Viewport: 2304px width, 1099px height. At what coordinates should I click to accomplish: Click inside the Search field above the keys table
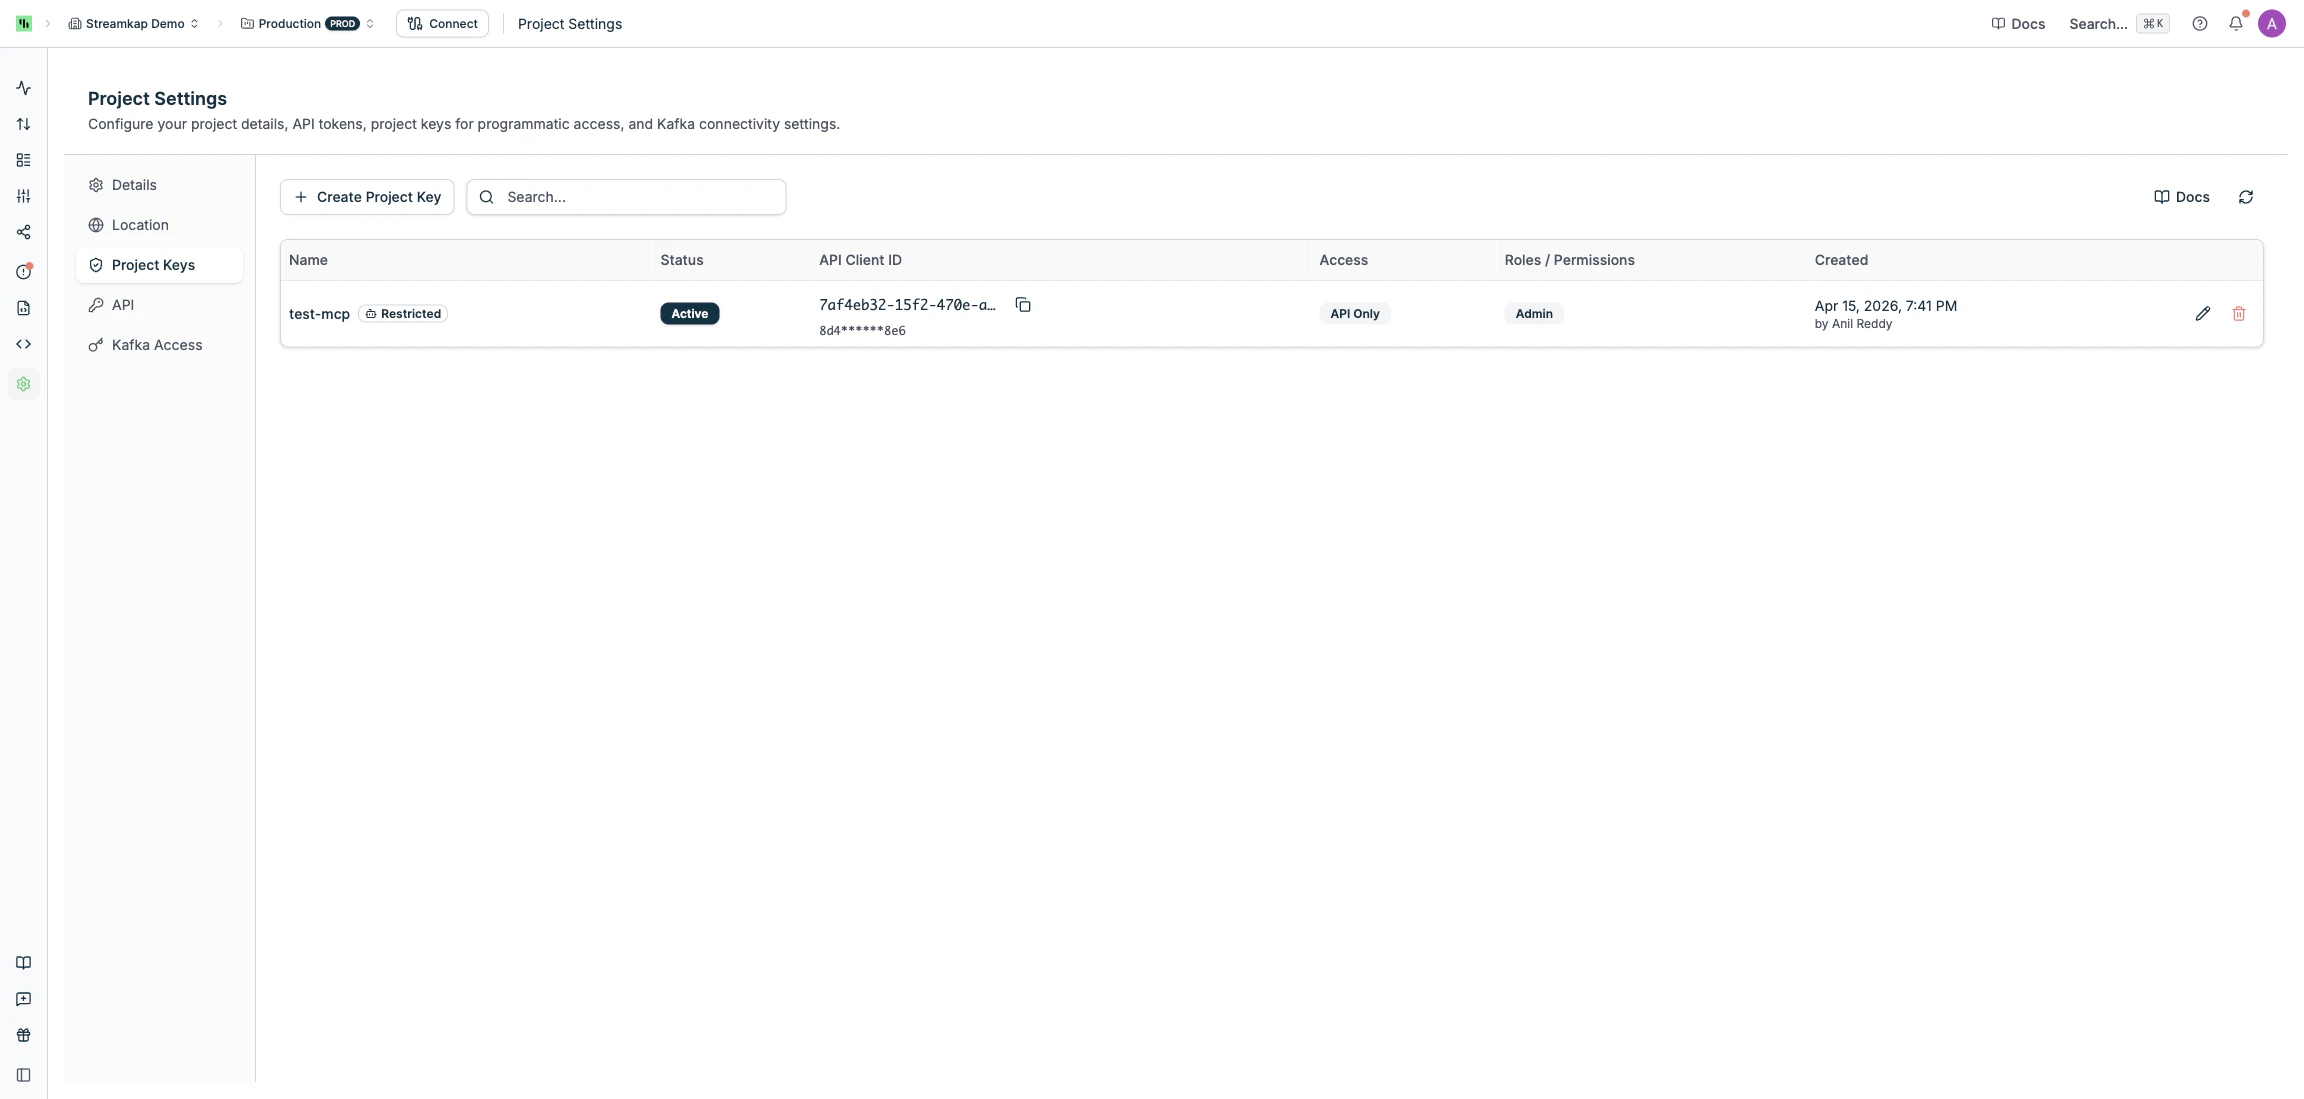(627, 197)
